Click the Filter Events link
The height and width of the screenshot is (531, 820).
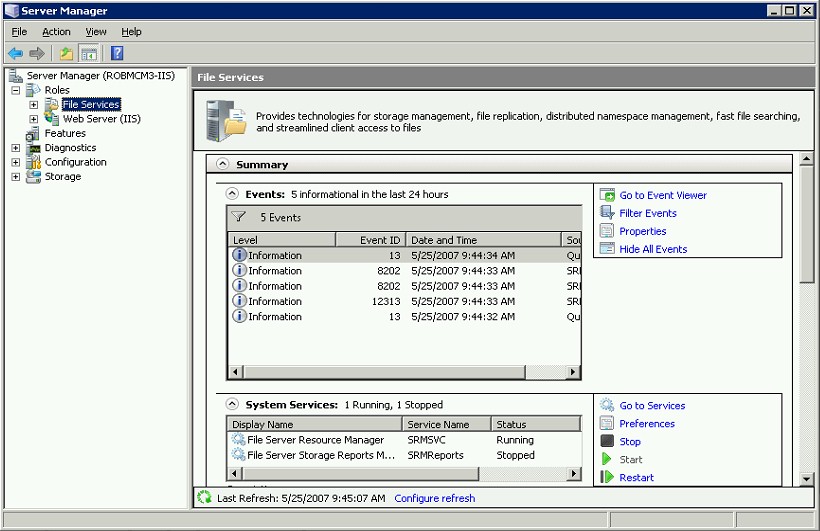(647, 213)
